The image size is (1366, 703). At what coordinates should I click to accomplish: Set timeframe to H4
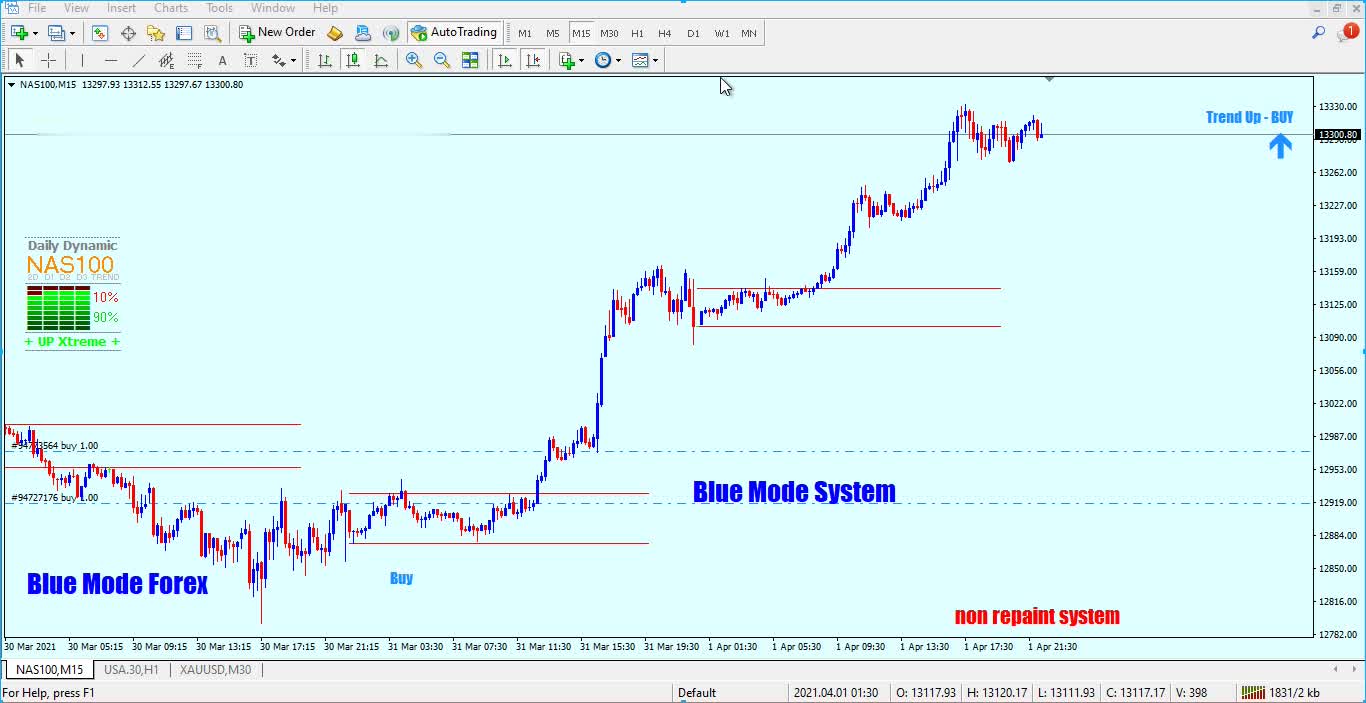(x=665, y=33)
